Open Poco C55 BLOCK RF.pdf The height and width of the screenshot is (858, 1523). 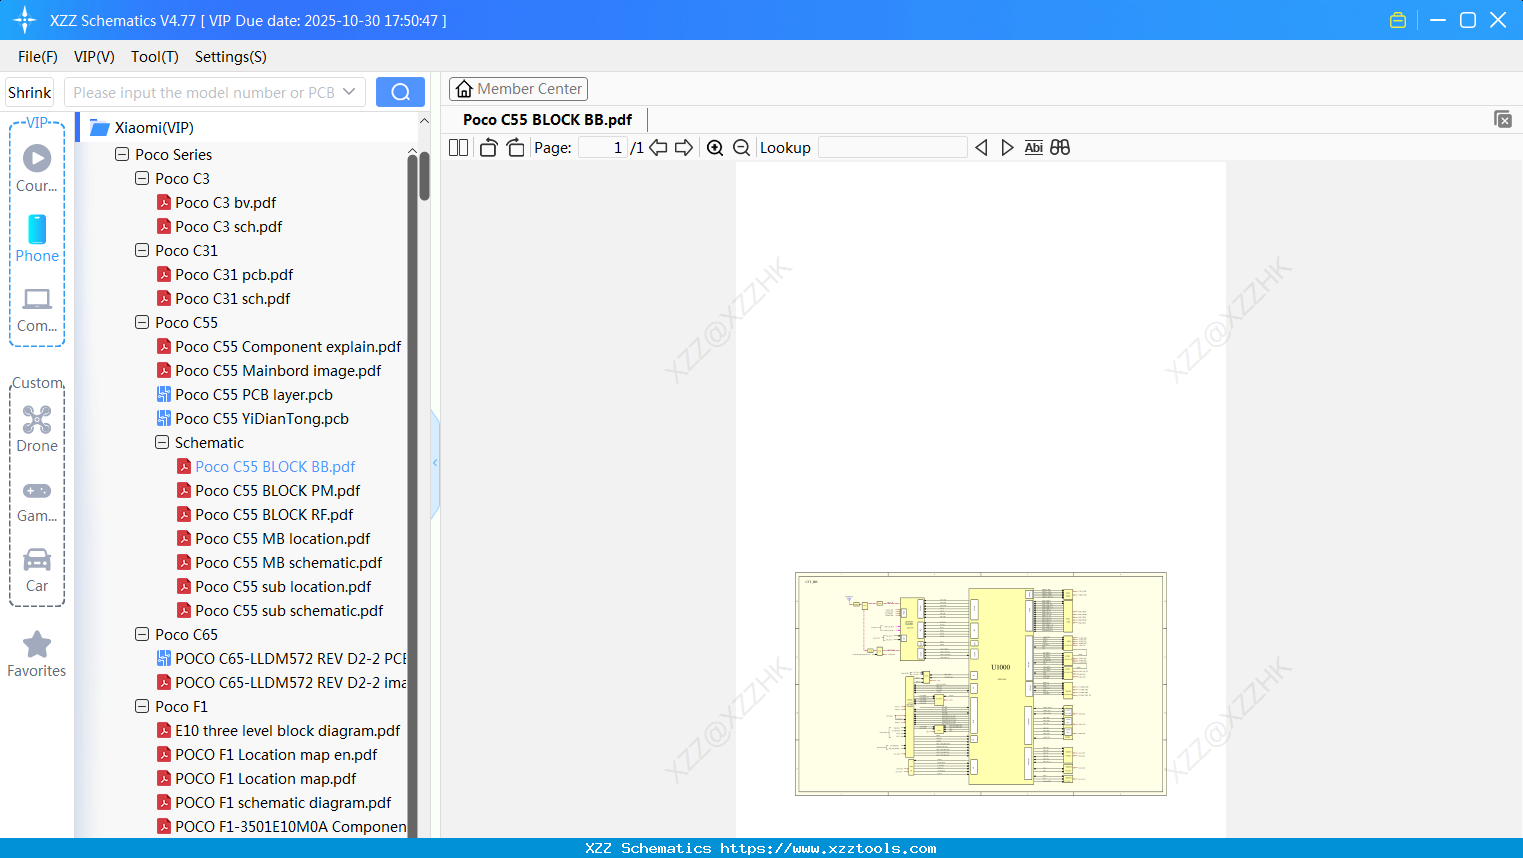click(274, 515)
